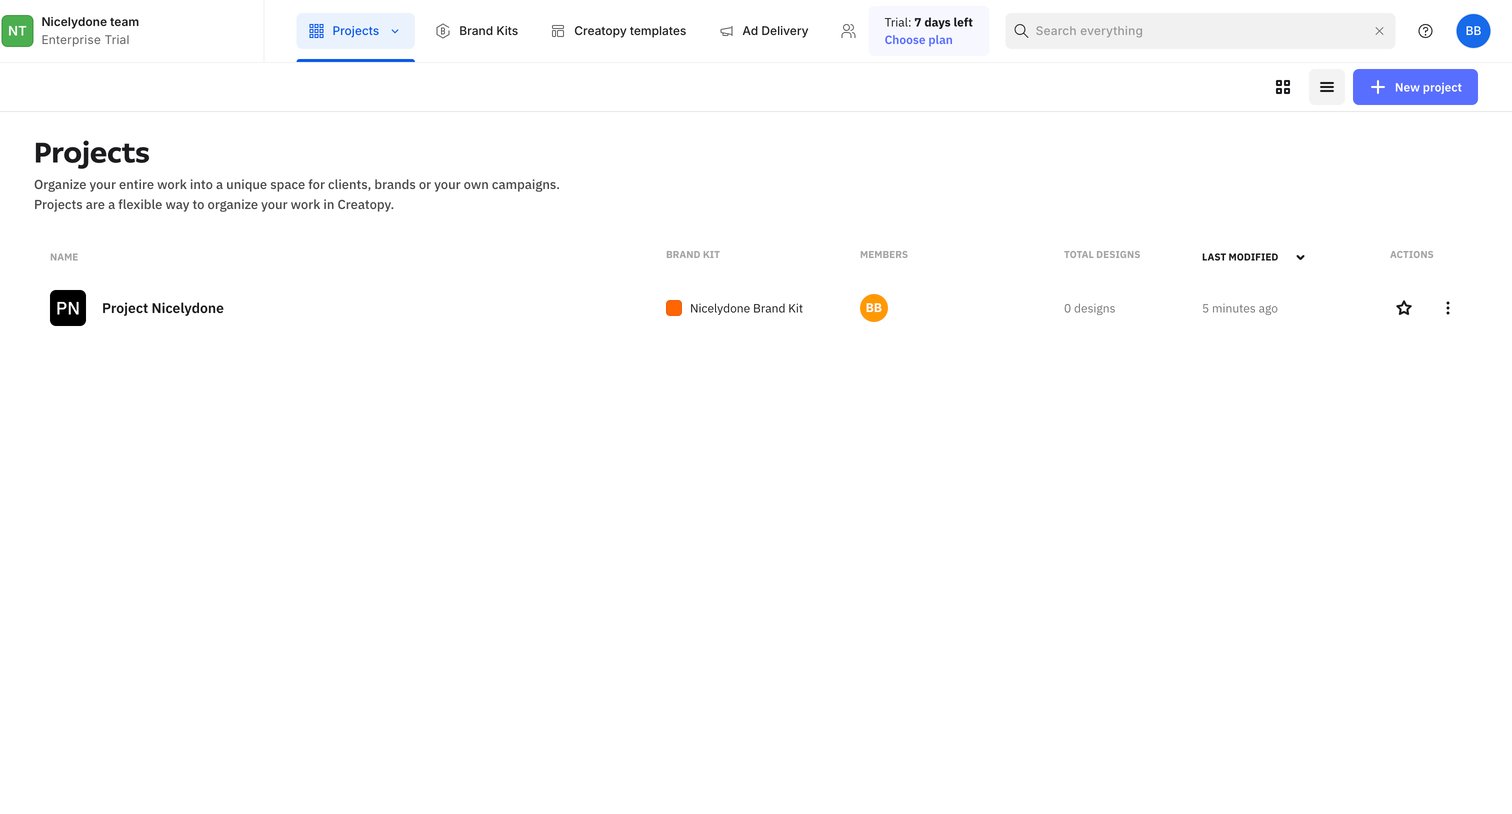Create a New project
Screen dimensions: 1512x814
[x=1415, y=87]
